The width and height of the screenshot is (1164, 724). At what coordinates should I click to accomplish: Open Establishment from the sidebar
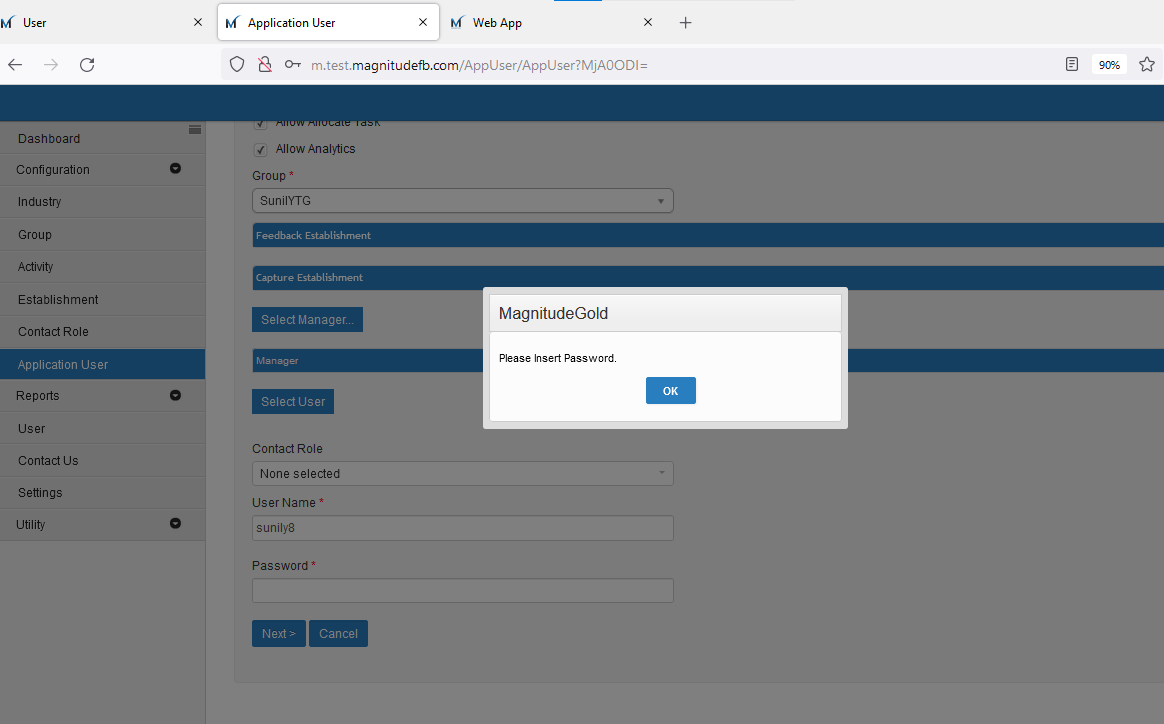[x=58, y=299]
